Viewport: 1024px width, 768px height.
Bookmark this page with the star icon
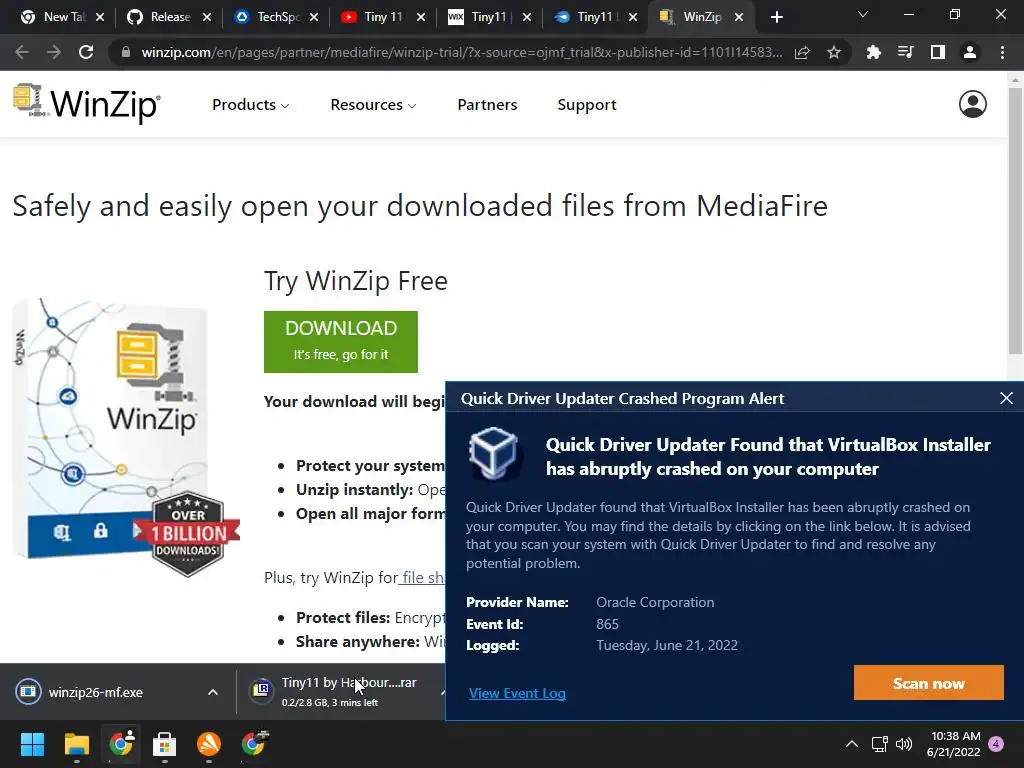[834, 52]
